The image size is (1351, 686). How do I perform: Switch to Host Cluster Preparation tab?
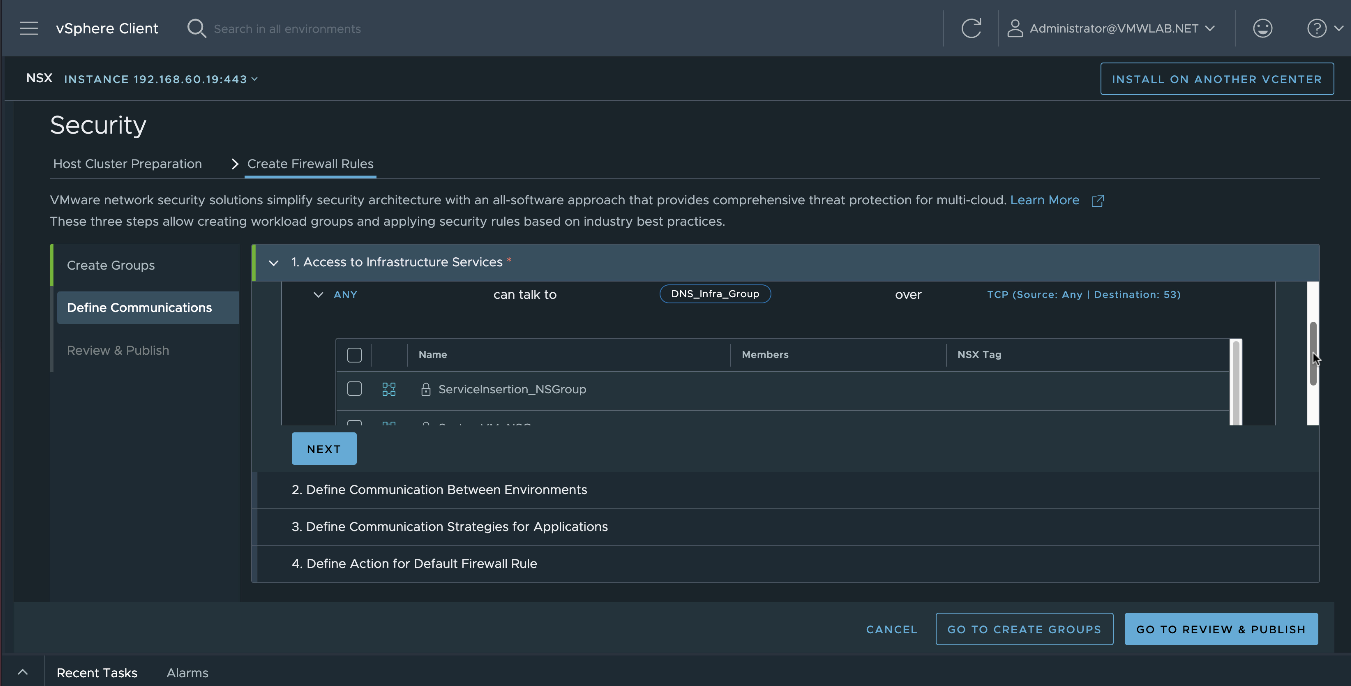[x=127, y=164]
